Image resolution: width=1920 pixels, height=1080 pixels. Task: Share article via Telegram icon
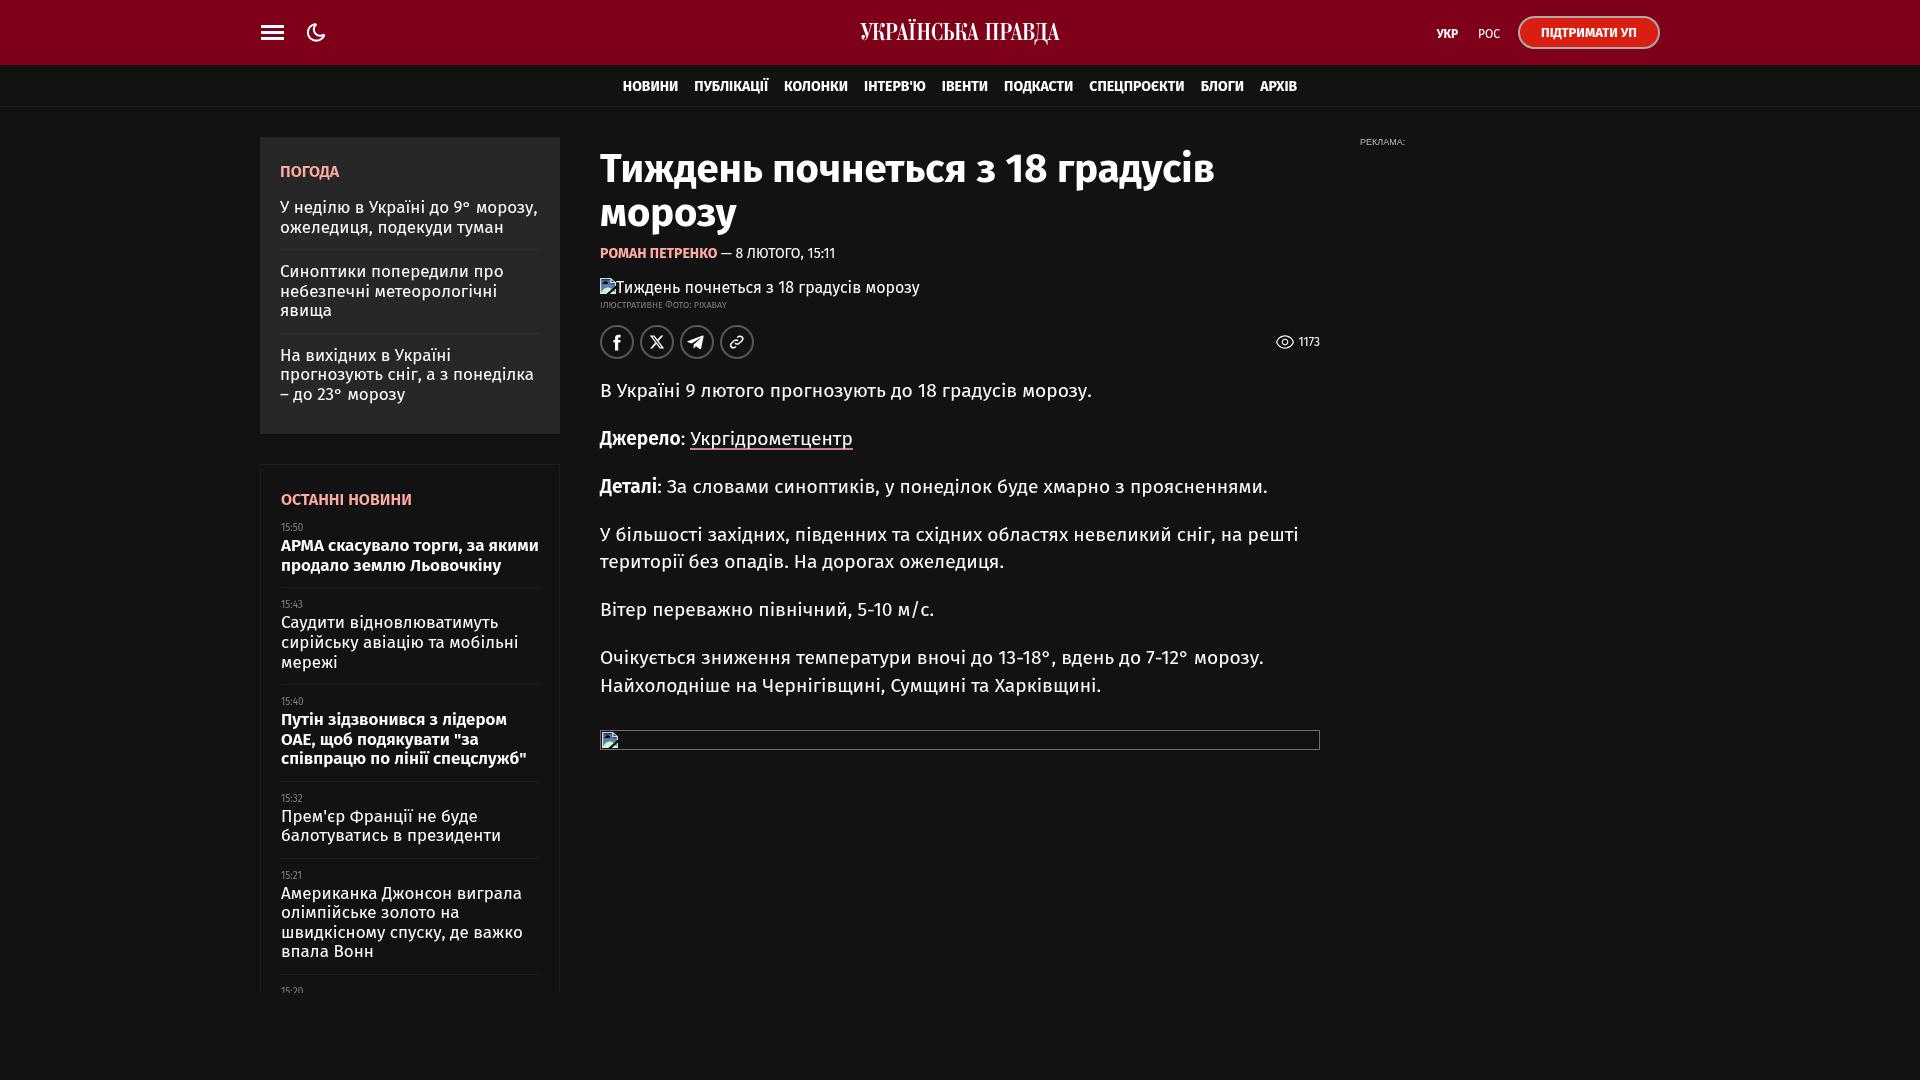(x=697, y=342)
